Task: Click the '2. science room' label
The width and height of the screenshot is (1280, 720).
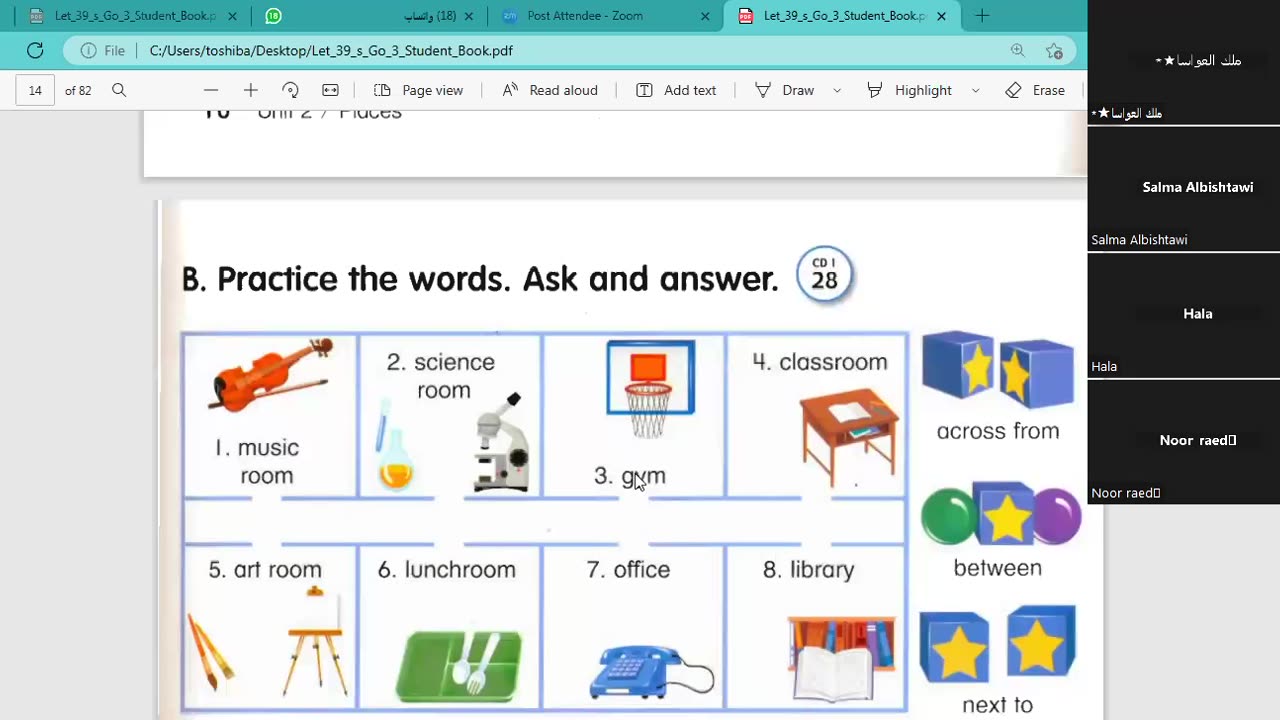Action: tap(441, 376)
